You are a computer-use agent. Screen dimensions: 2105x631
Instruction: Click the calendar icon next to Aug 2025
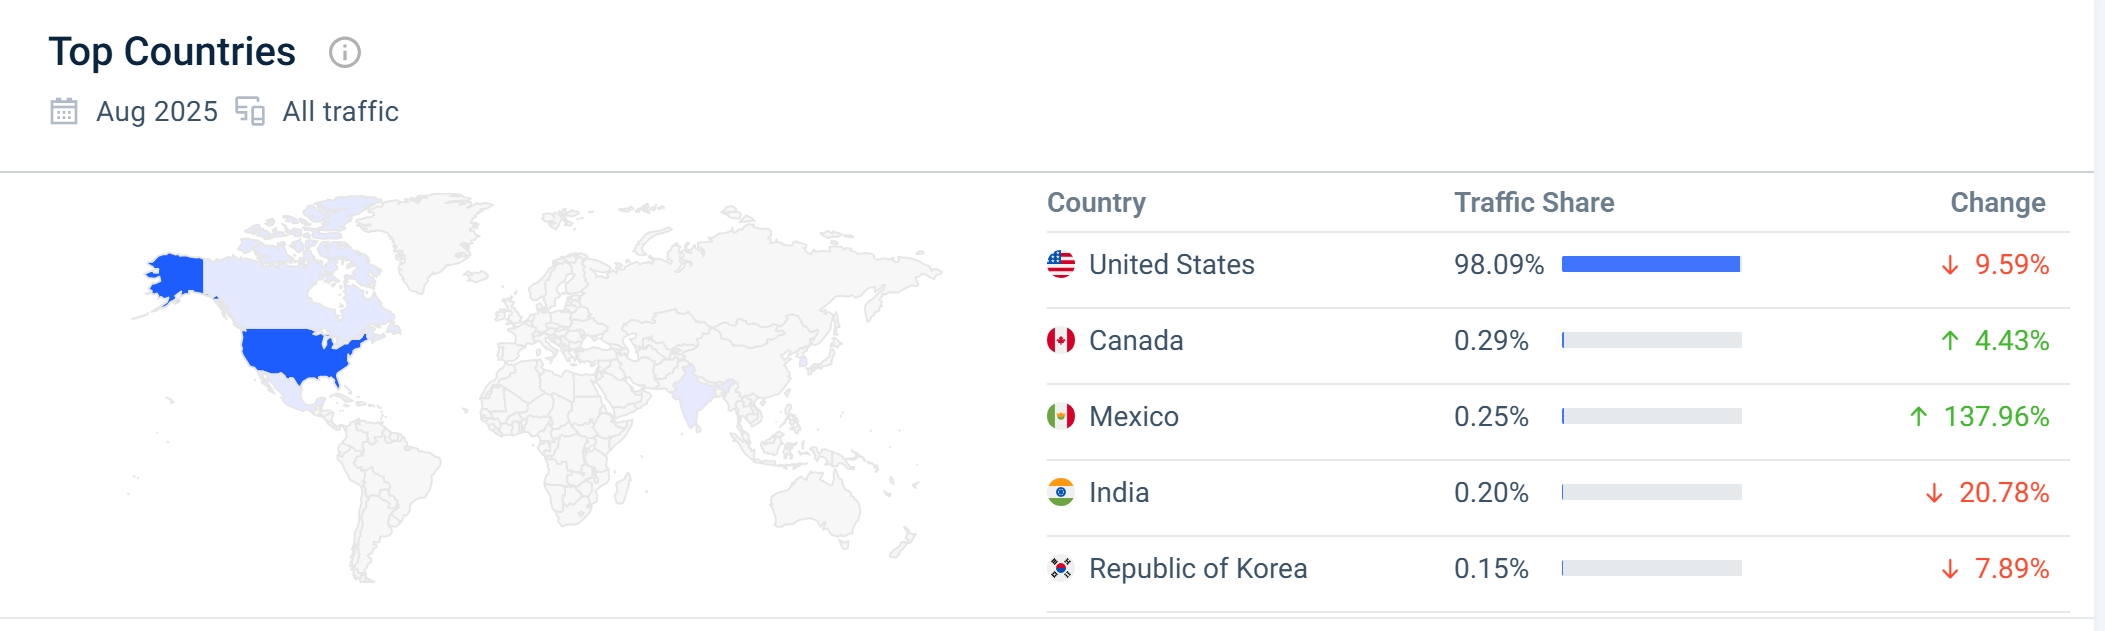point(64,111)
